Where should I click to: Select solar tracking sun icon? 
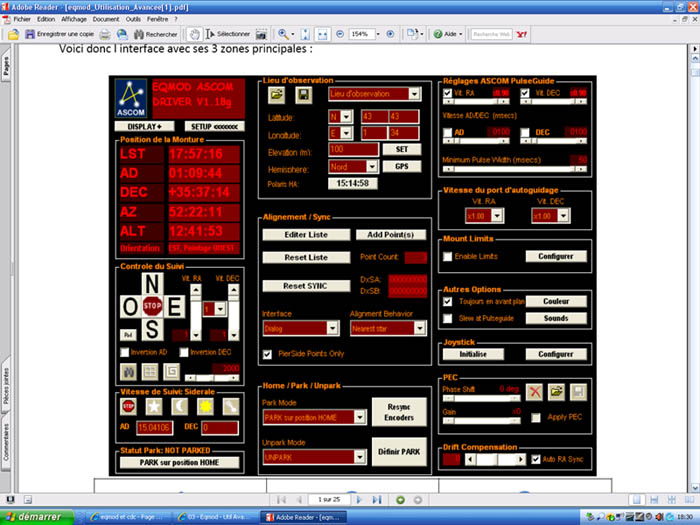coord(205,406)
